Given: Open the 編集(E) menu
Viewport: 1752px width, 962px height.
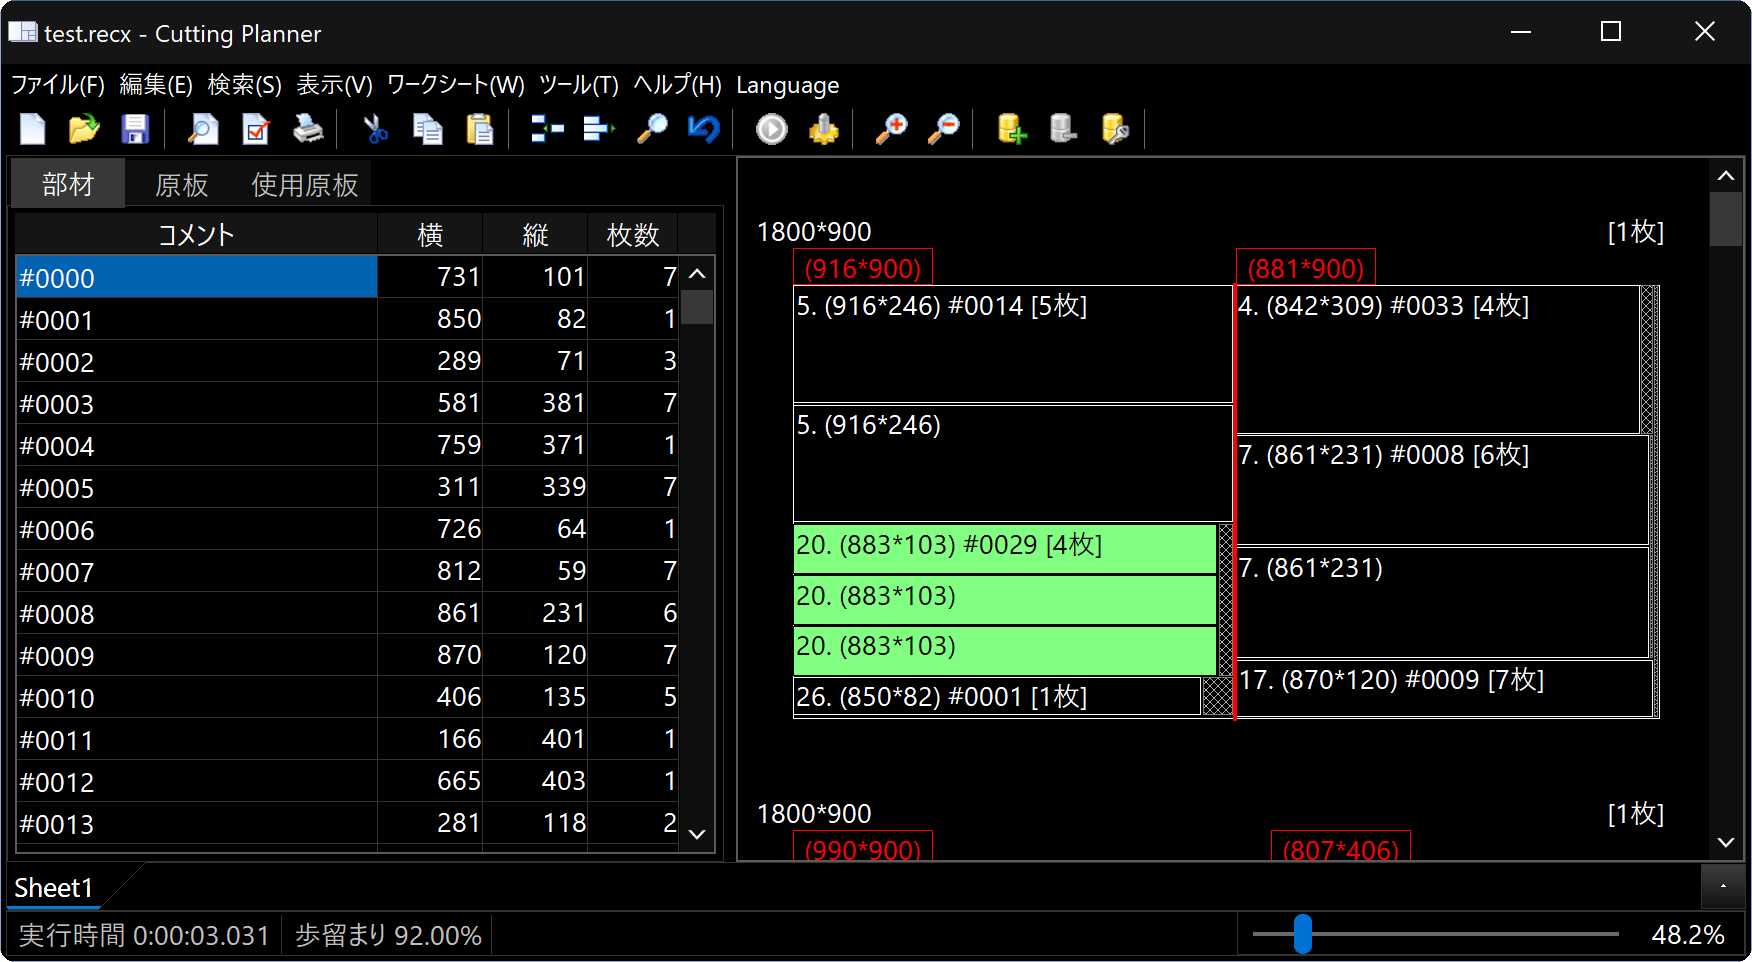Looking at the screenshot, I should coord(156,85).
